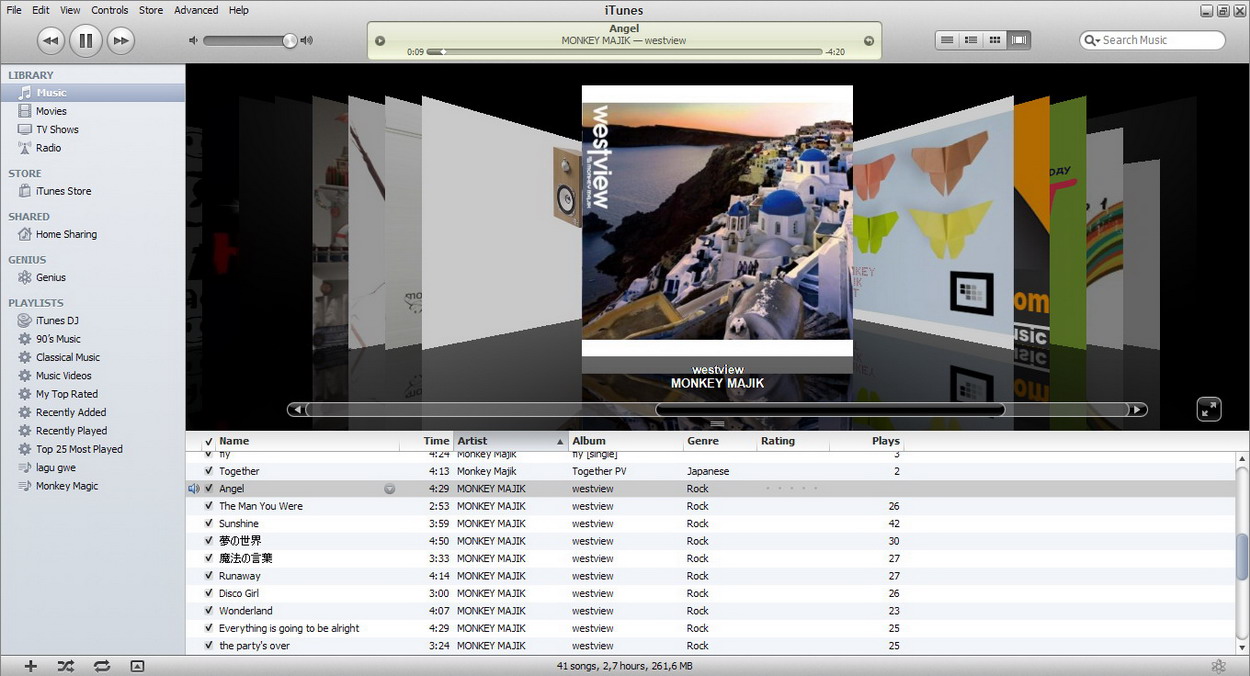1250x676 pixels.
Task: Switch to grid view
Action: click(x=994, y=40)
